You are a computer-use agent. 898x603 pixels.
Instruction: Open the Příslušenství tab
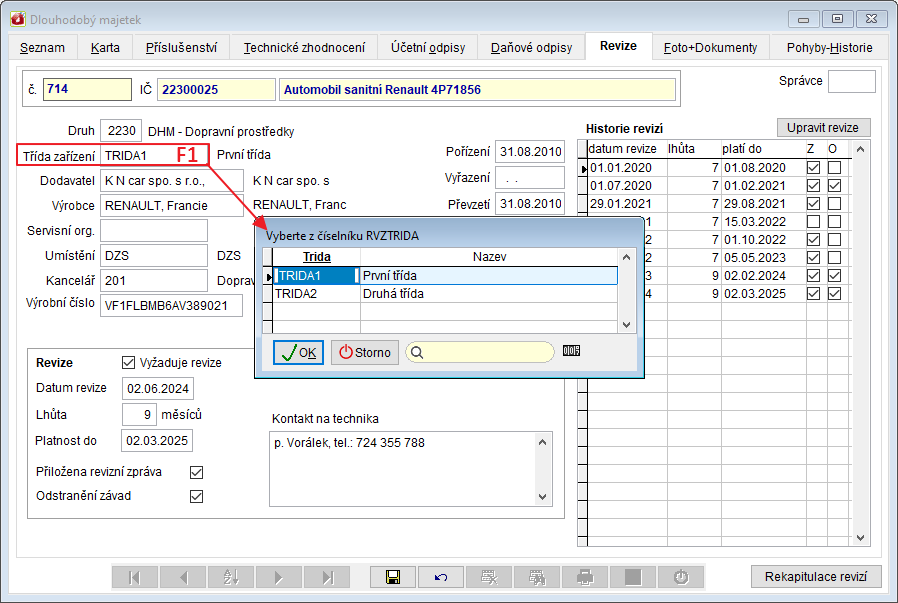[x=182, y=48]
